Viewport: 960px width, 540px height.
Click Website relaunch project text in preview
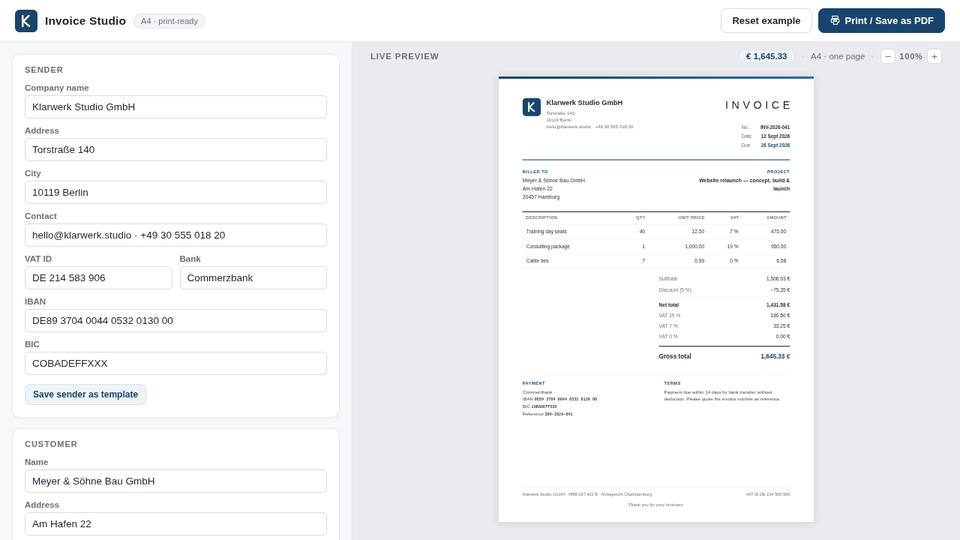coord(744,184)
